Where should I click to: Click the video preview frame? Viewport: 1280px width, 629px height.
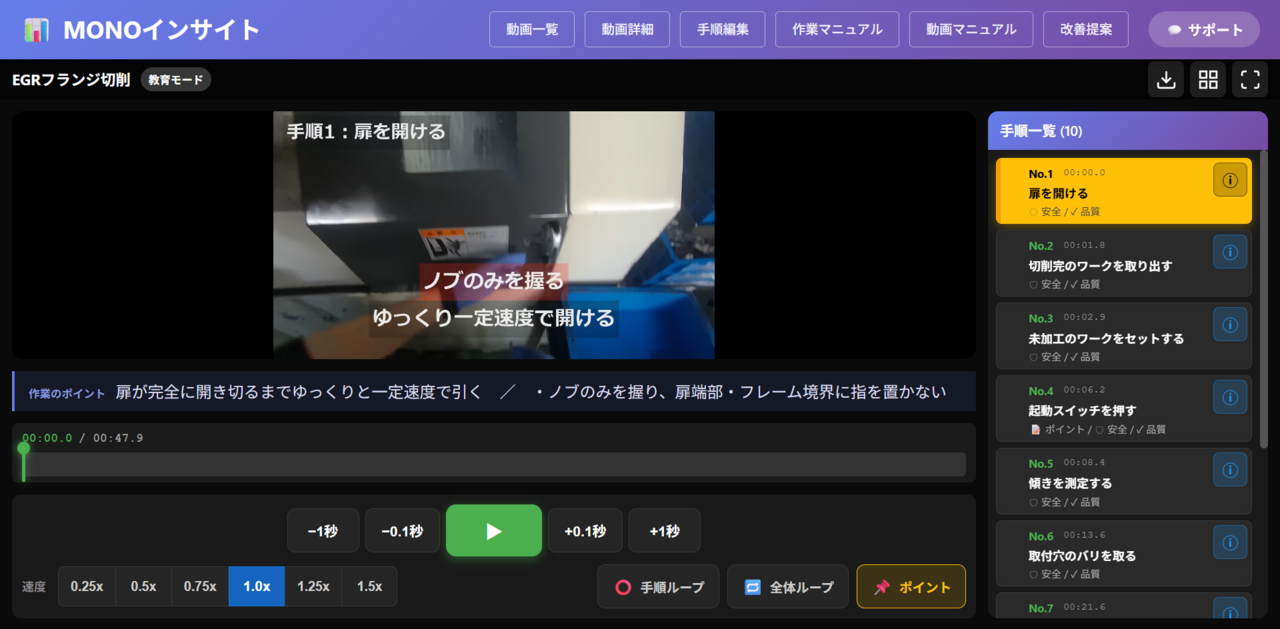(494, 235)
